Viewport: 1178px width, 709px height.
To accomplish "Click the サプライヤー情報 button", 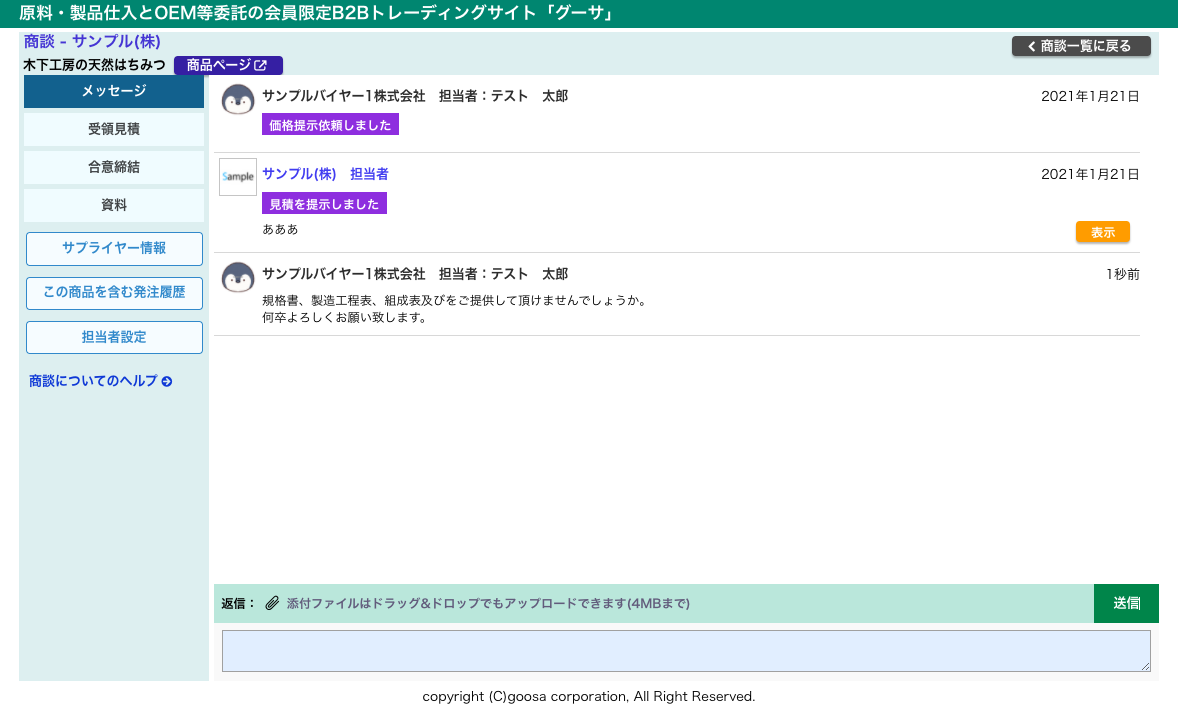I will click(x=114, y=248).
